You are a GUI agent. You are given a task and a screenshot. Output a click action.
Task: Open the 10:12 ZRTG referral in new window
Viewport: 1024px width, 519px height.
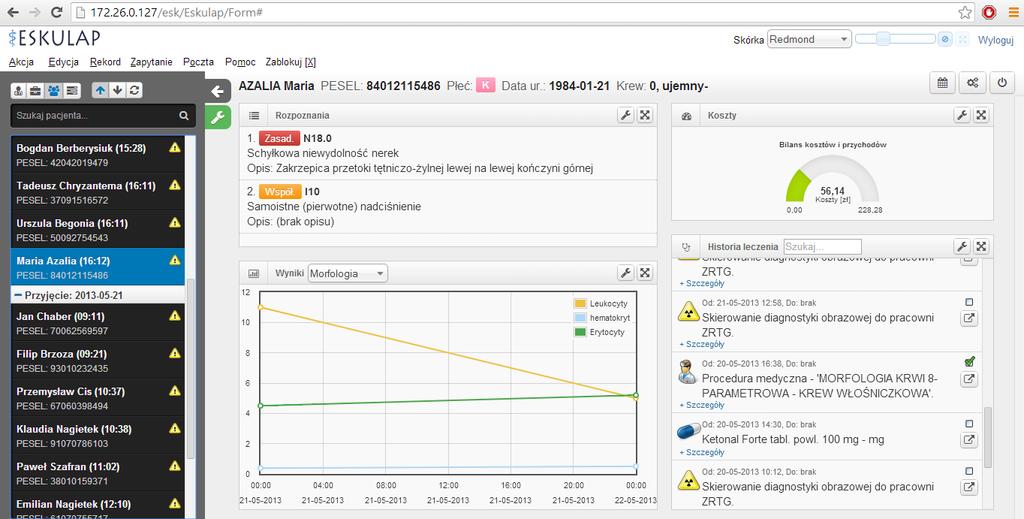pos(969,487)
